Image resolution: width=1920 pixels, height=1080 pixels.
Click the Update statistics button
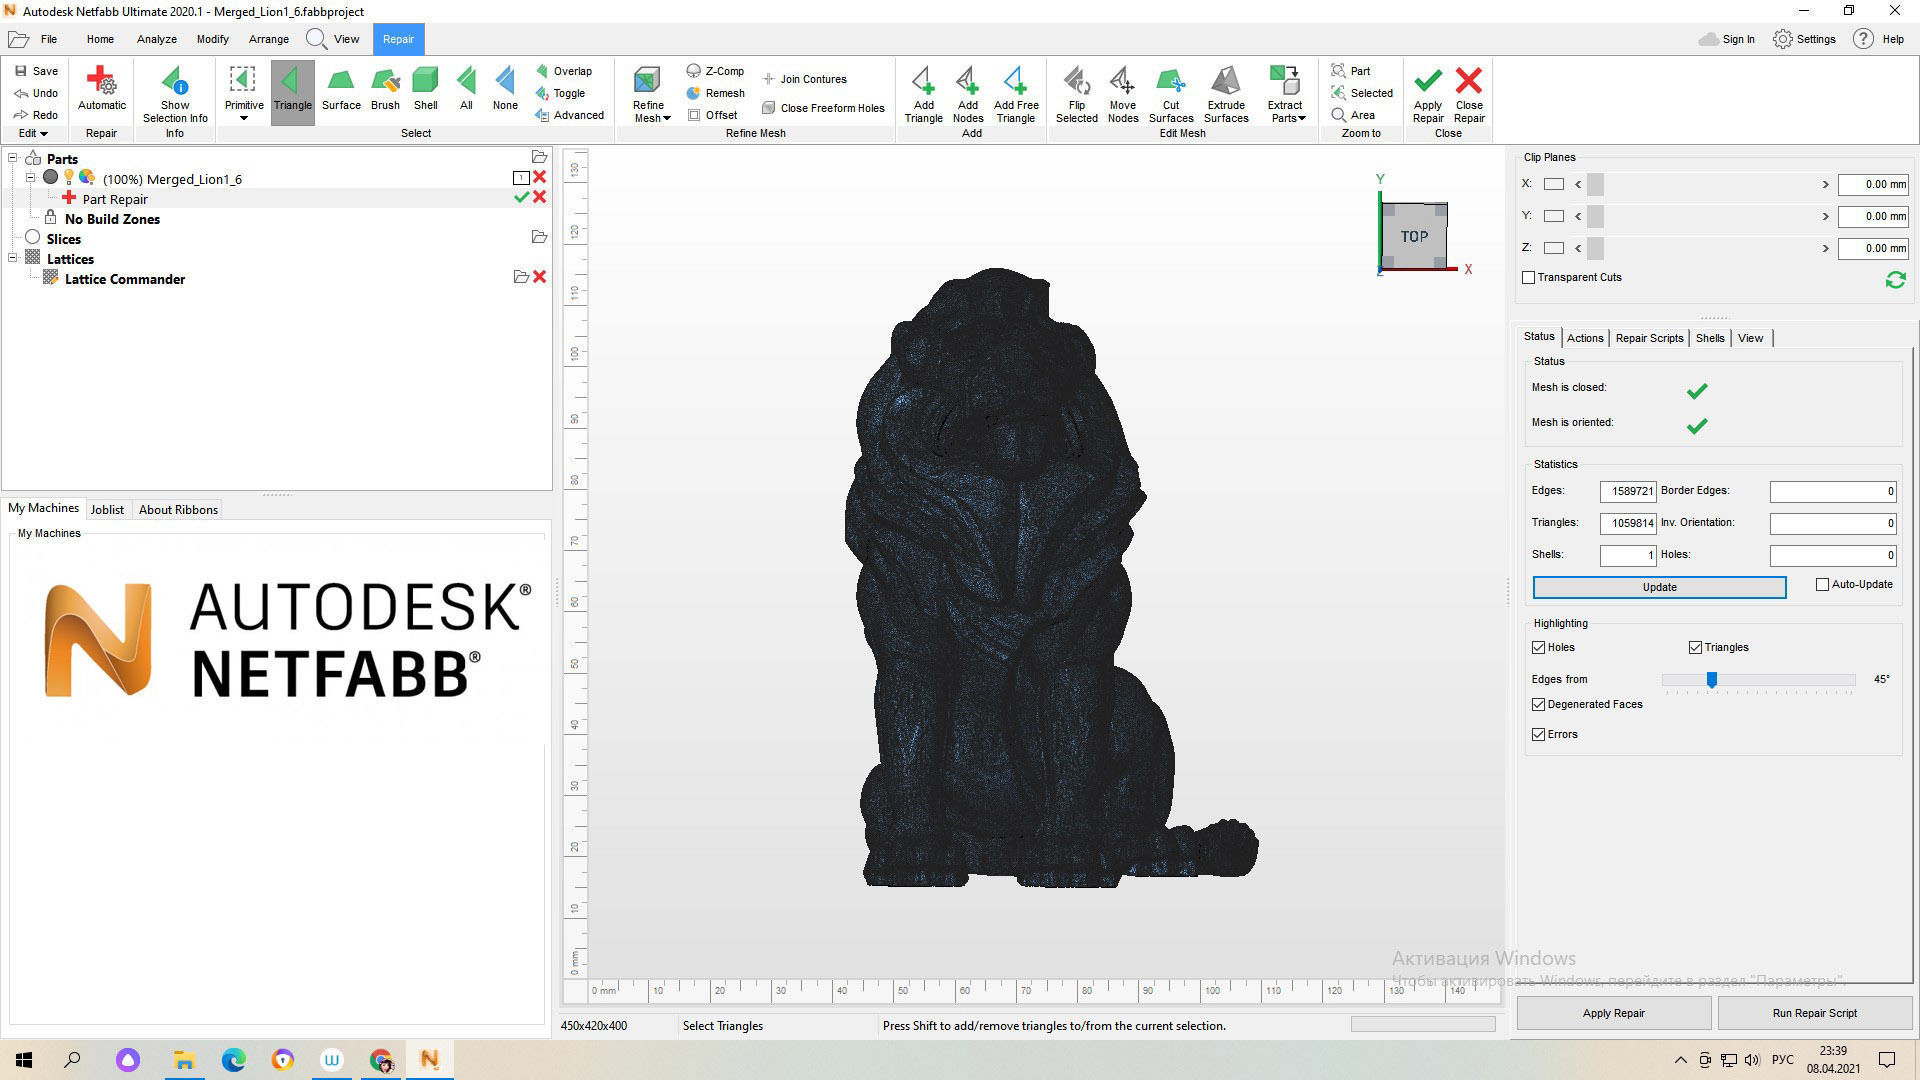(1659, 587)
